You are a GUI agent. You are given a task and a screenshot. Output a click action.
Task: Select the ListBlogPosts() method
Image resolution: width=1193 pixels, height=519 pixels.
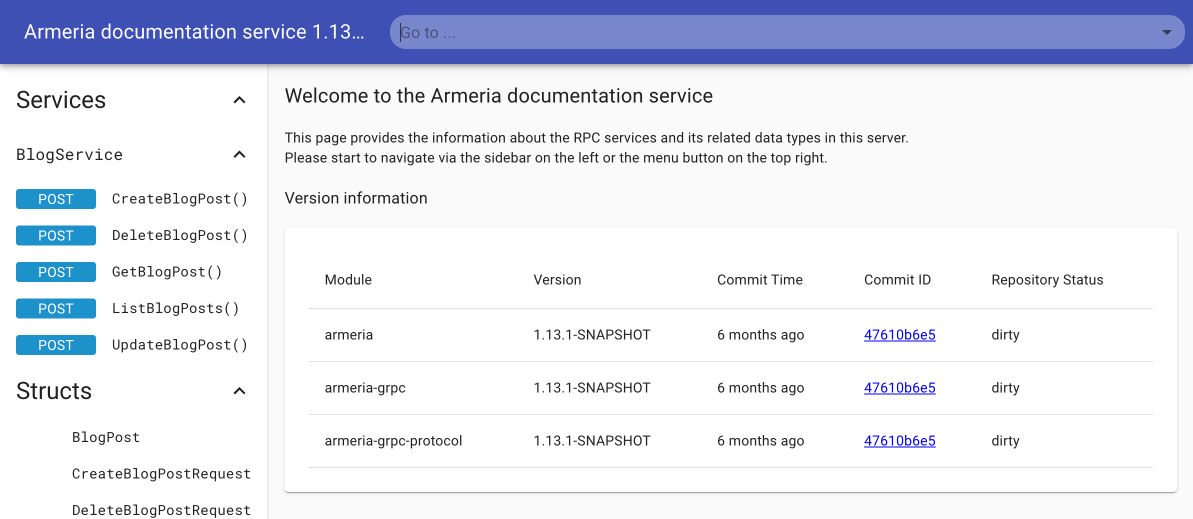tap(175, 309)
